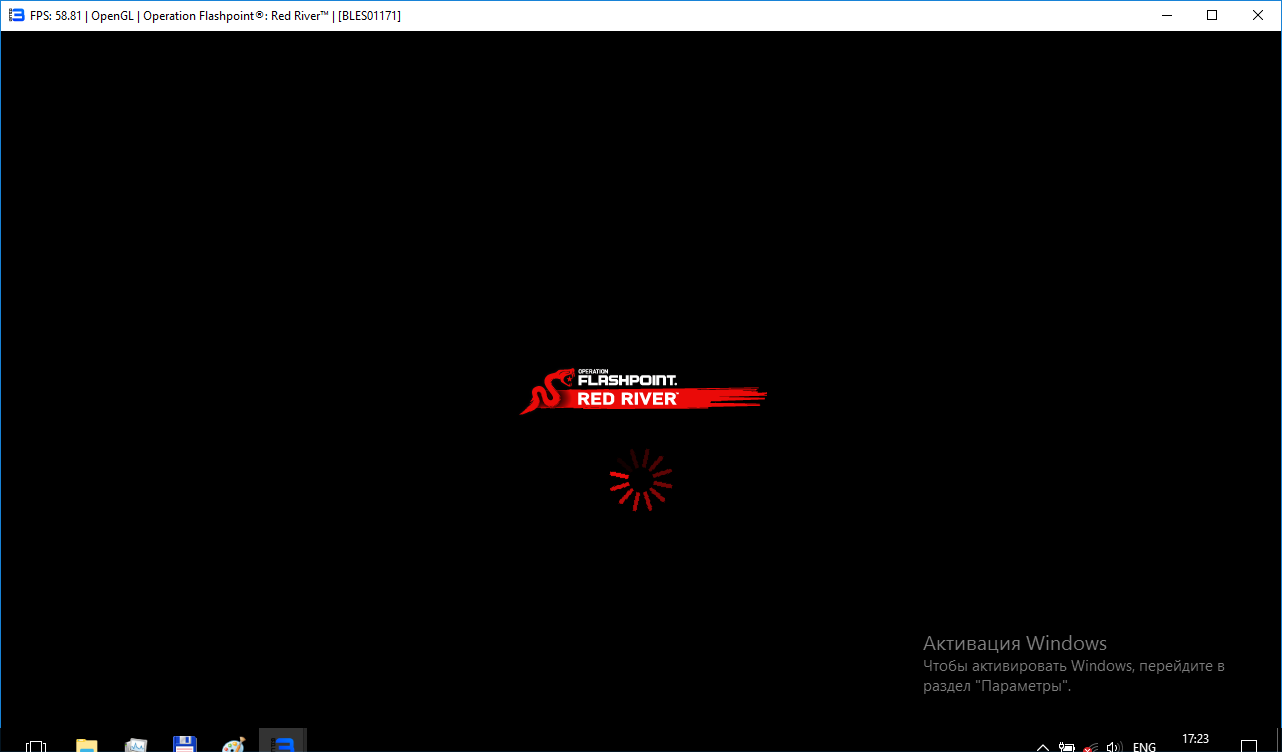The image size is (1282, 752).
Task: Check the battery power status icon
Action: coord(1067,746)
